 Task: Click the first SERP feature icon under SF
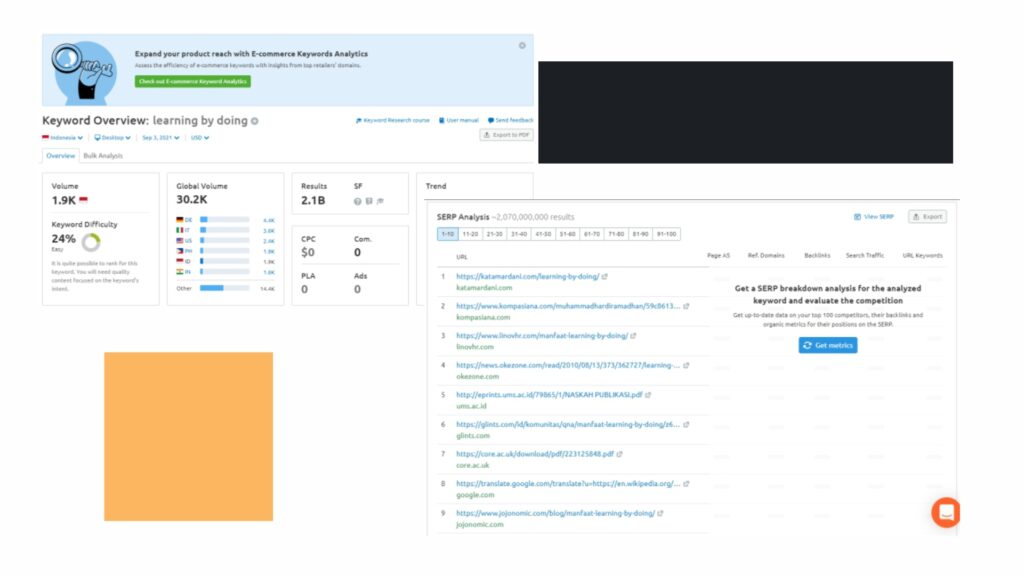coord(357,201)
